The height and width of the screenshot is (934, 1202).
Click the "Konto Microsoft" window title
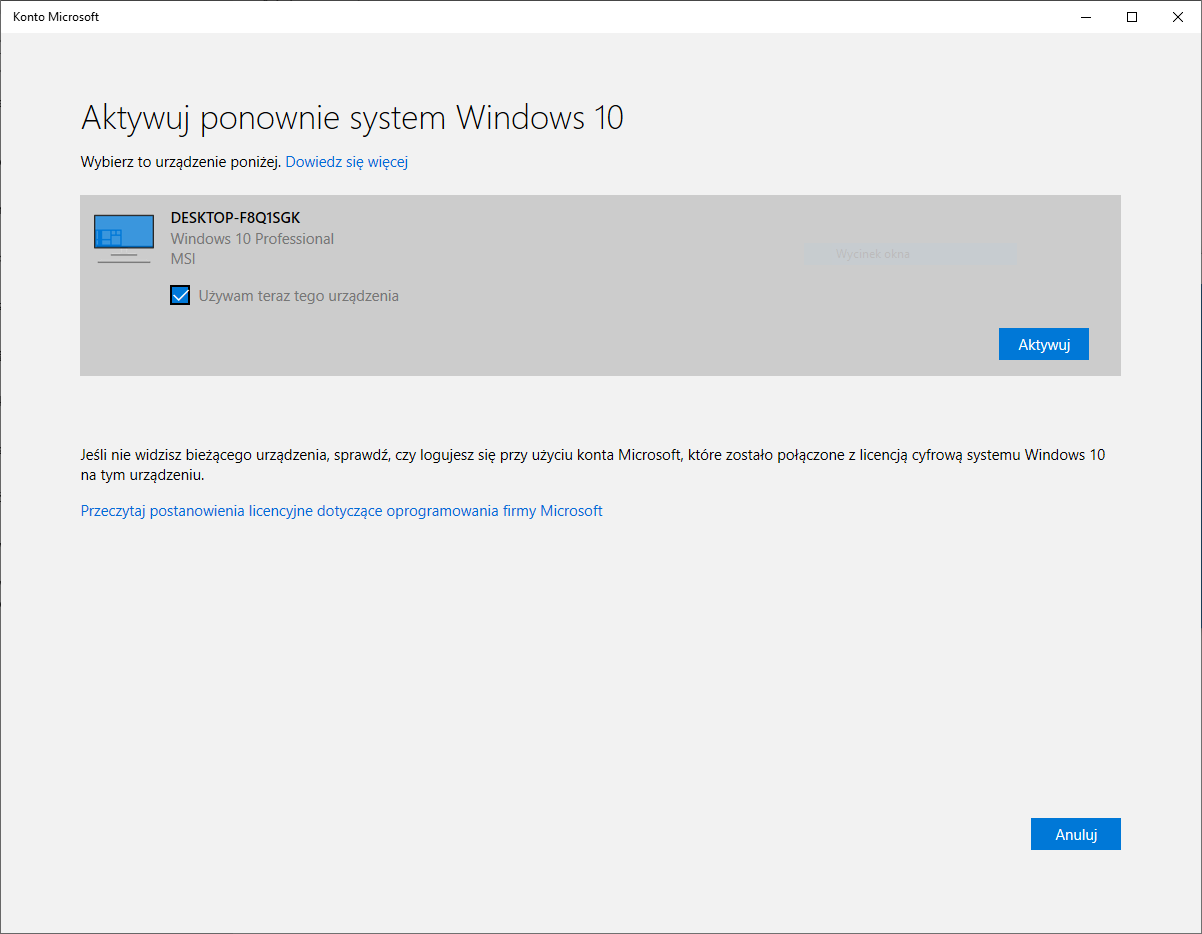click(x=56, y=17)
